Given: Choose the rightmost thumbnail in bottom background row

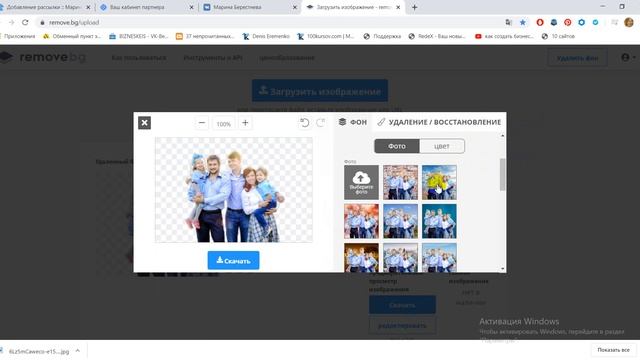Looking at the screenshot, I should 439,258.
